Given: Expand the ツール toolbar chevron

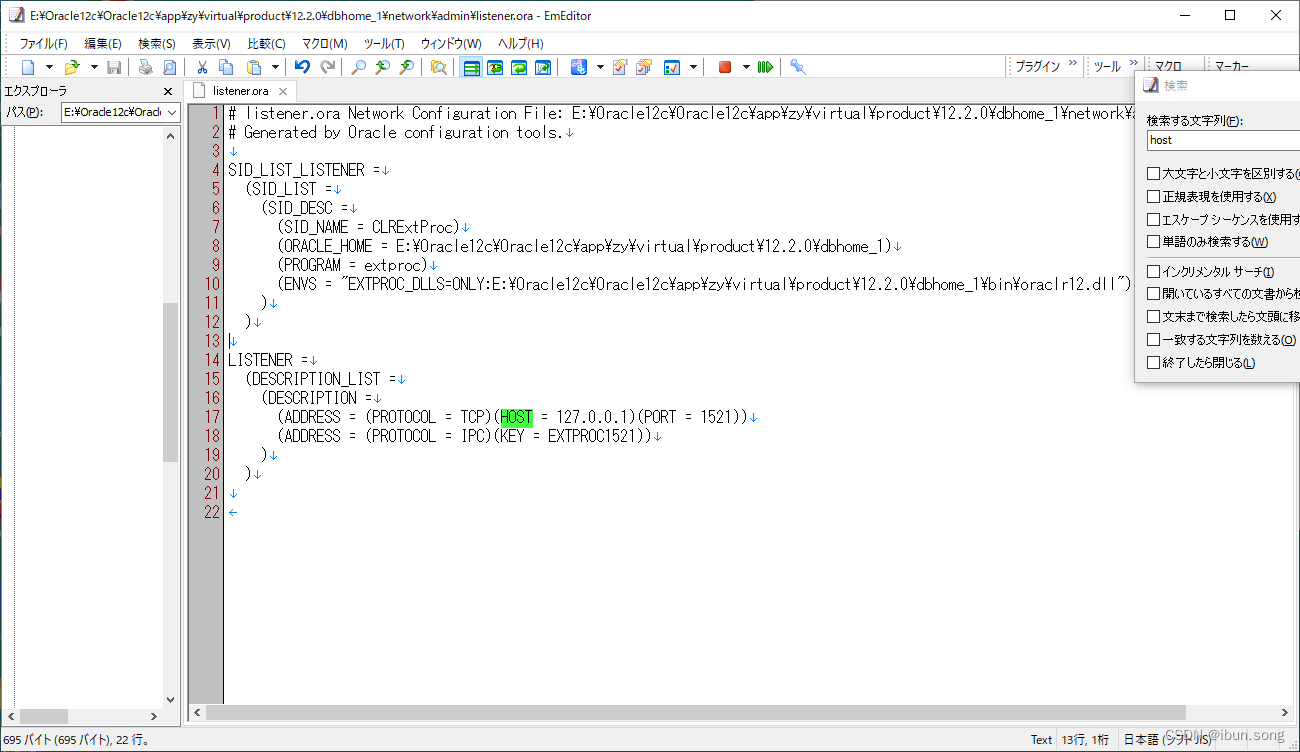Looking at the screenshot, I should pos(1133,64).
